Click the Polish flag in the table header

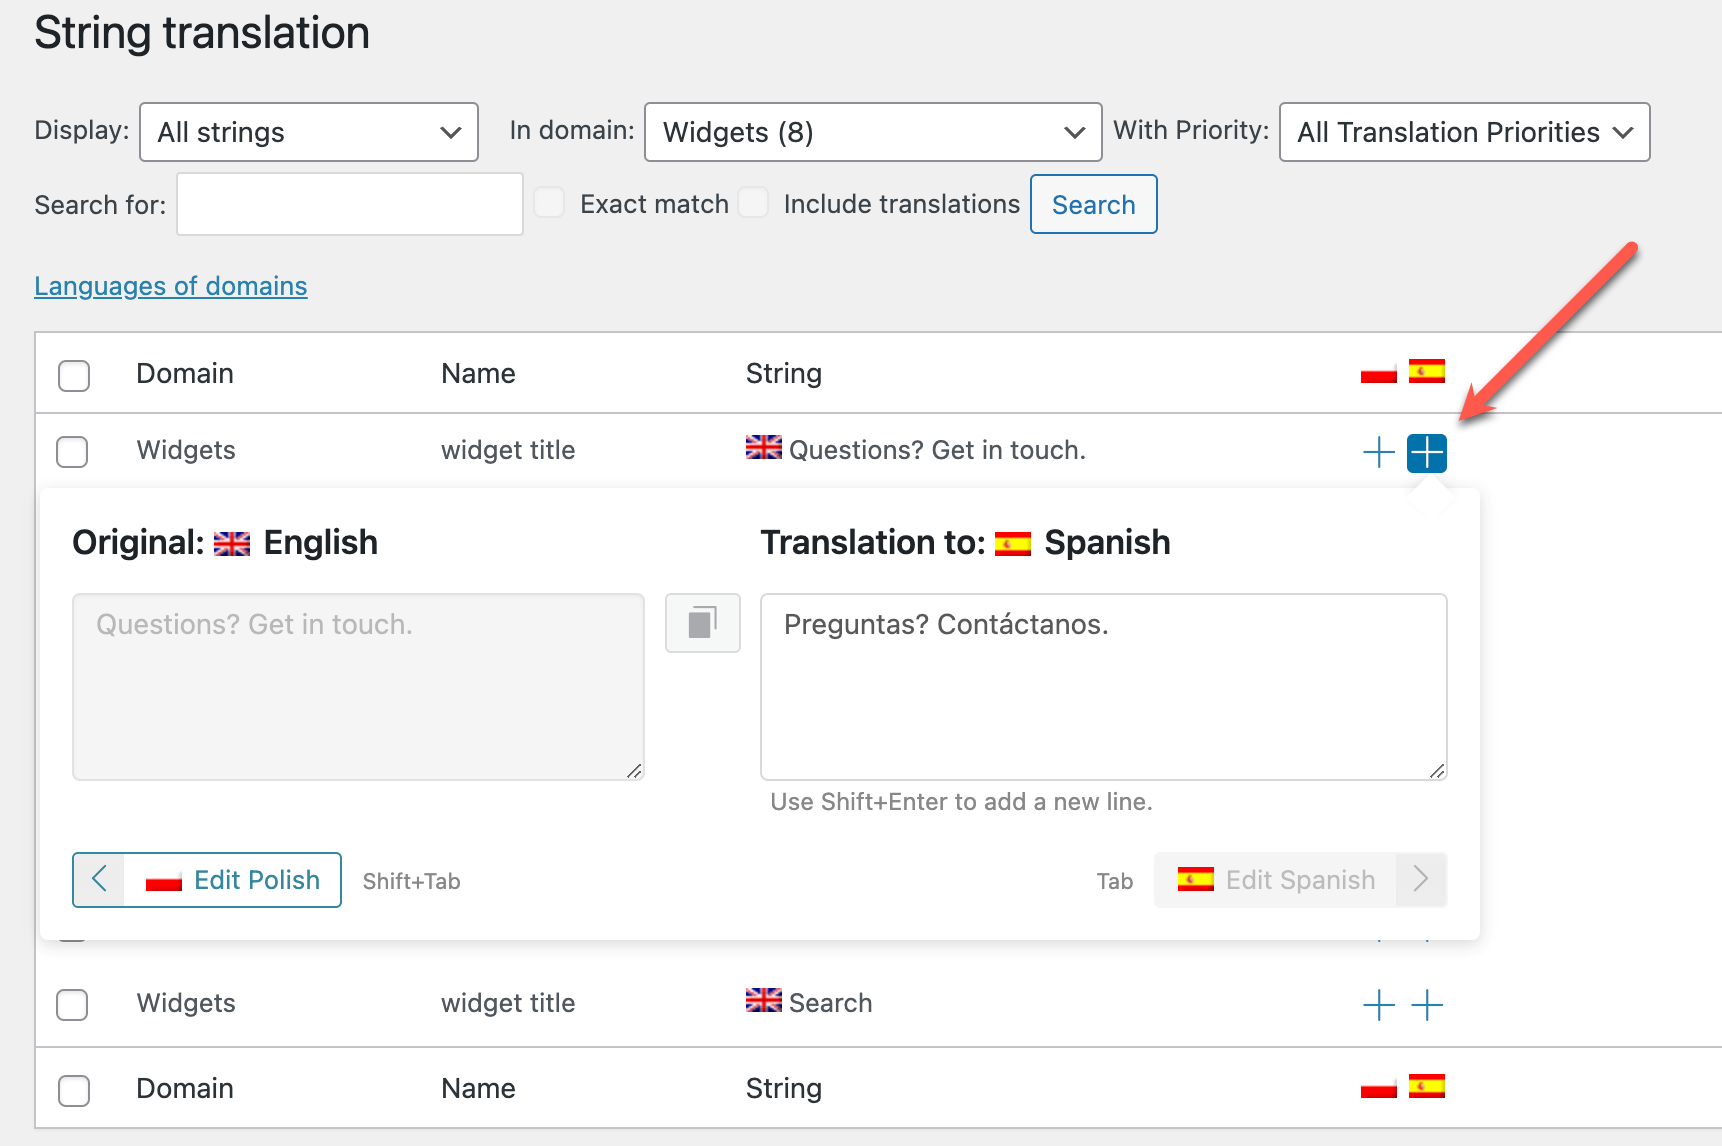click(1378, 371)
